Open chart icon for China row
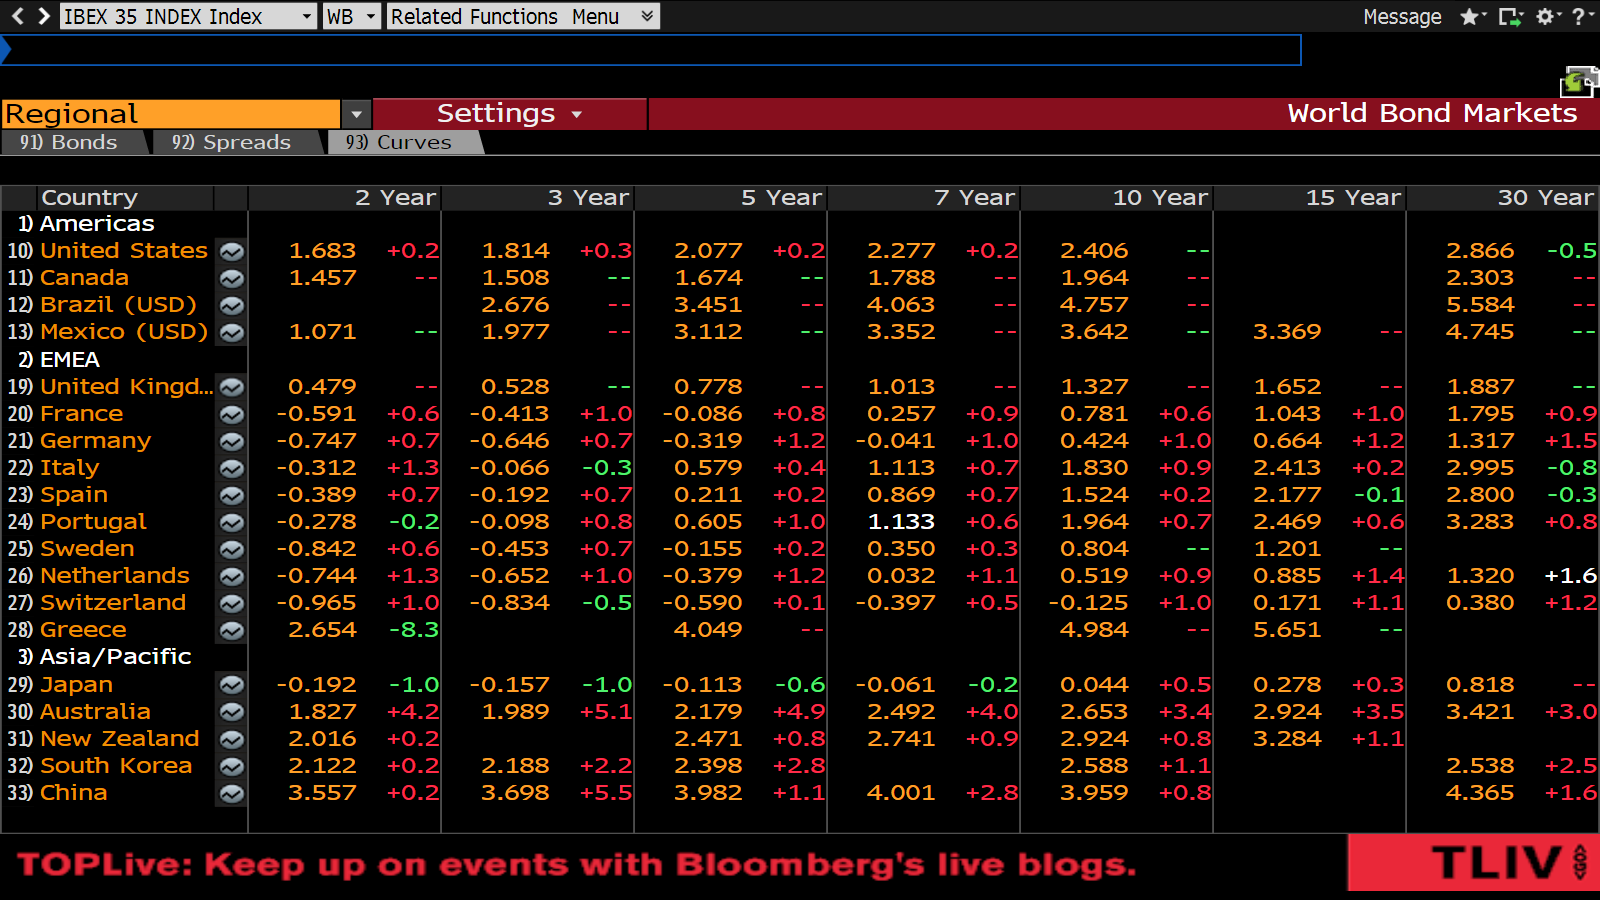 [x=231, y=793]
